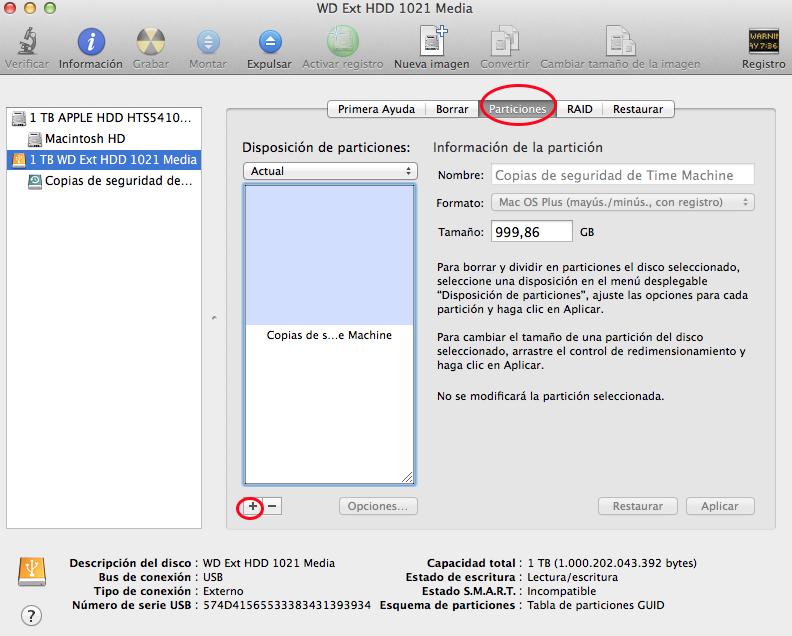The width and height of the screenshot is (792, 636).
Task: Select 1 TB APPLE HDD disk
Action: coord(108,118)
